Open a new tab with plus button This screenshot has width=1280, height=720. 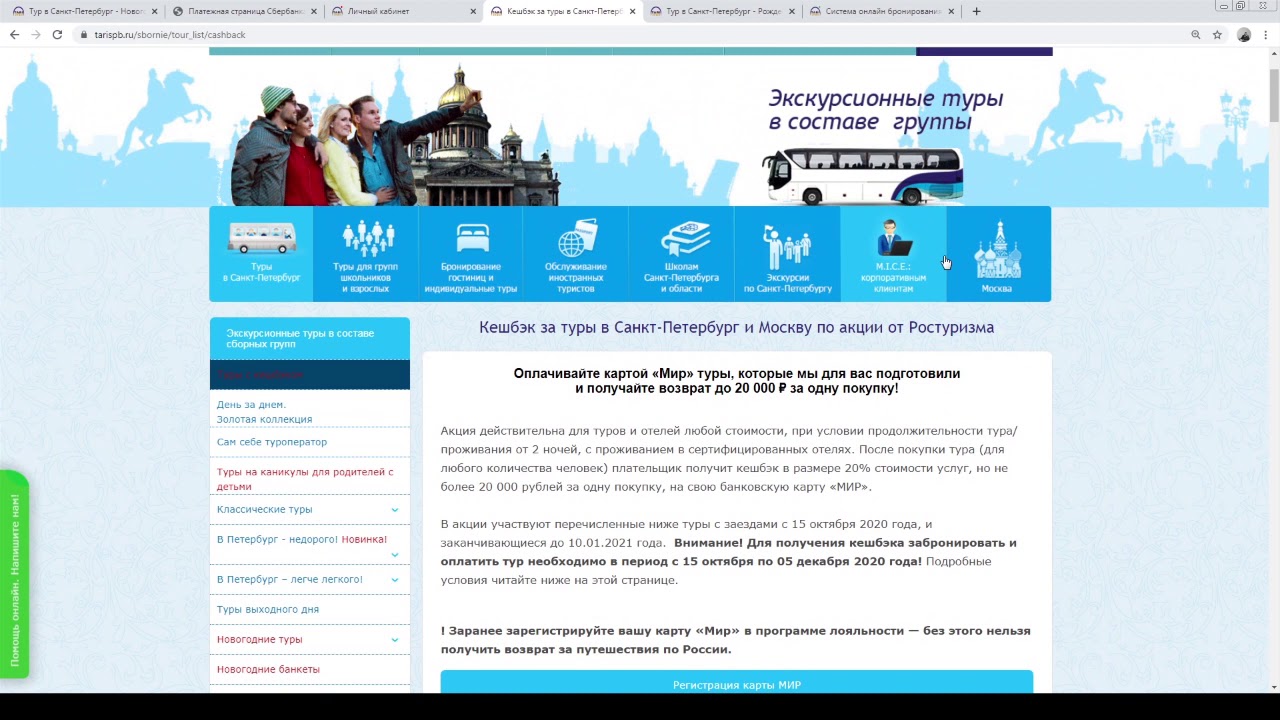coord(976,11)
